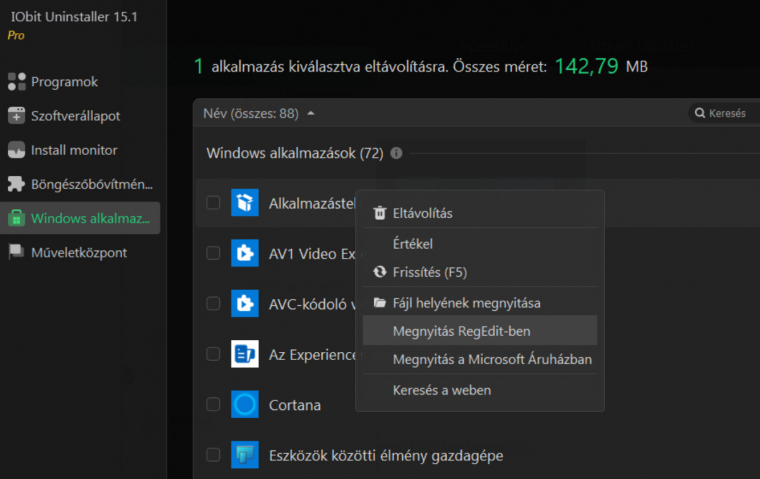Tick the Alkalmazástelepítő checkbox
The height and width of the screenshot is (479, 760).
(x=213, y=203)
